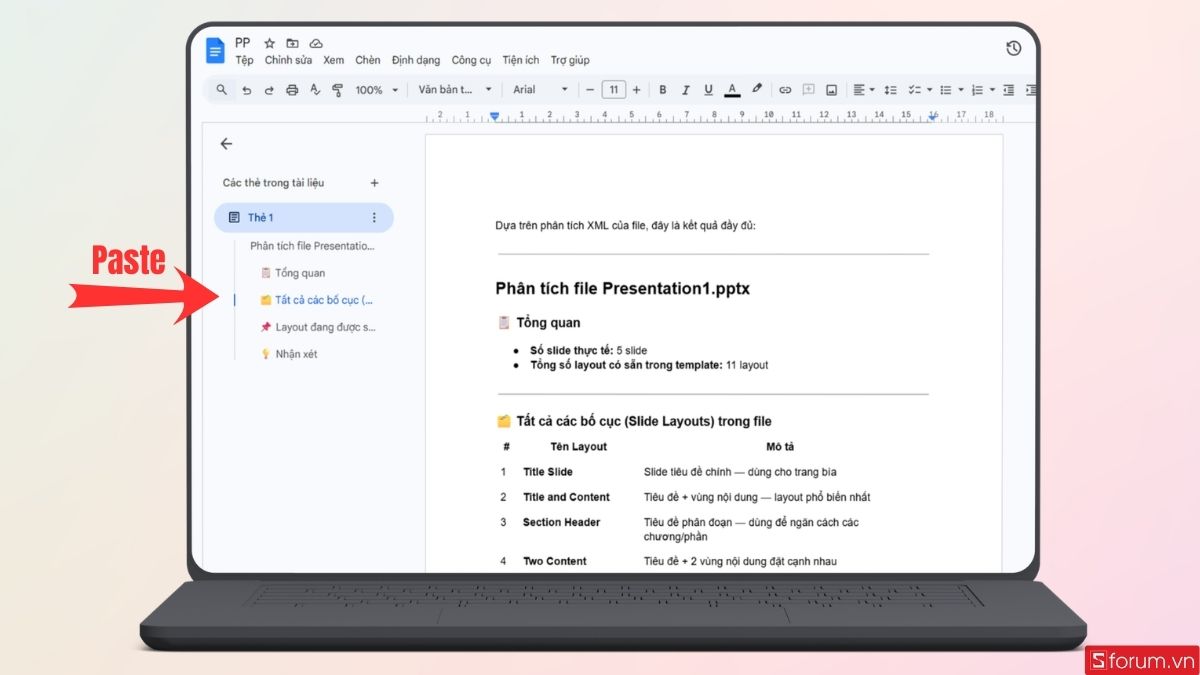Print the document
The height and width of the screenshot is (675, 1200).
292,90
